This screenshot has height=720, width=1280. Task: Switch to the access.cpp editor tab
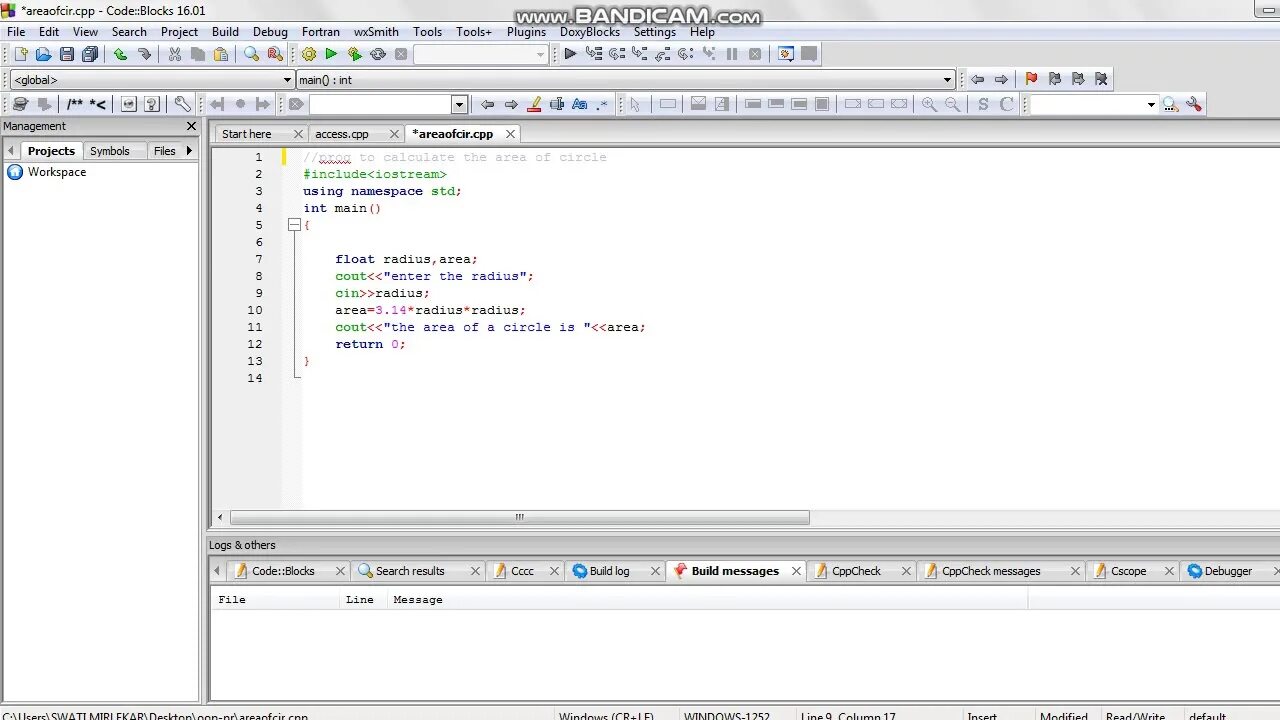[342, 134]
